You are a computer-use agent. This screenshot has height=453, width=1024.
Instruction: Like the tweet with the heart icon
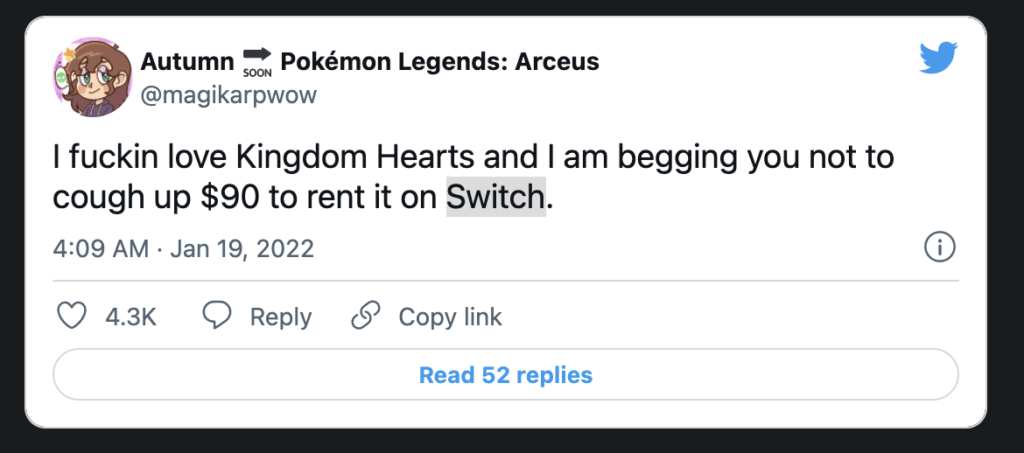(71, 317)
